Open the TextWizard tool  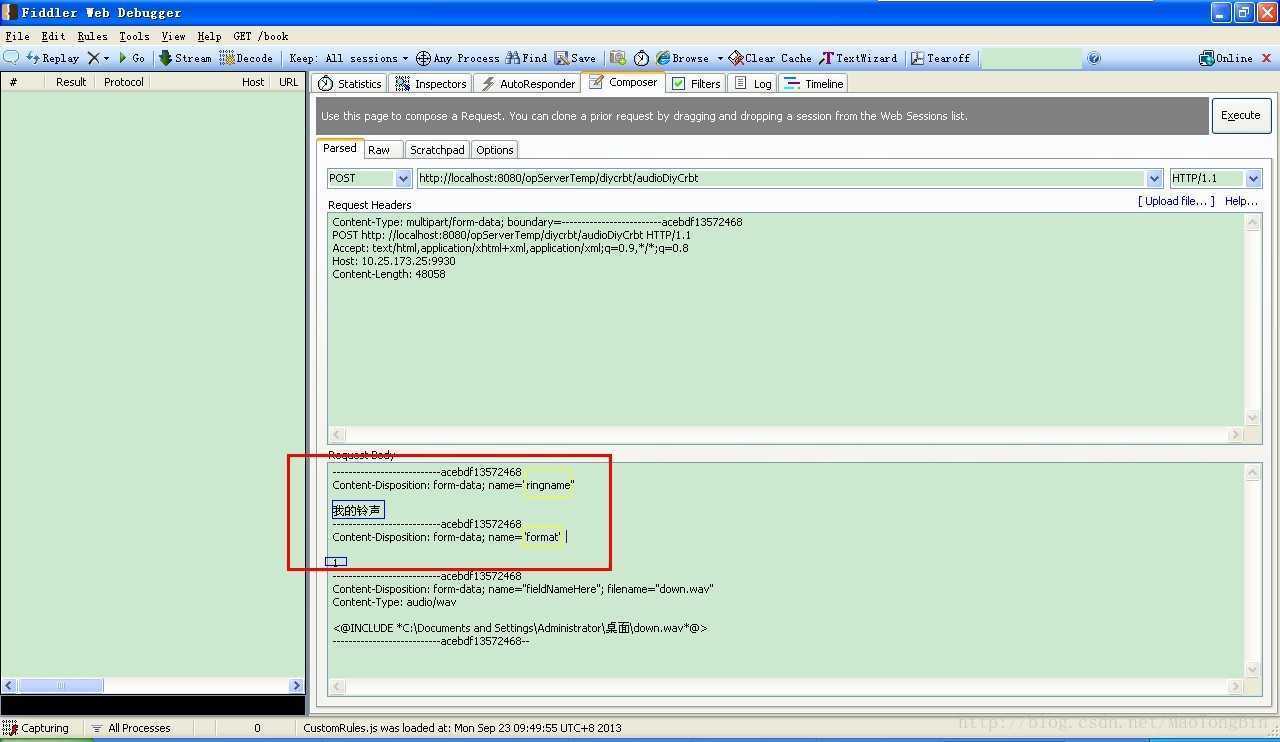tap(858, 58)
